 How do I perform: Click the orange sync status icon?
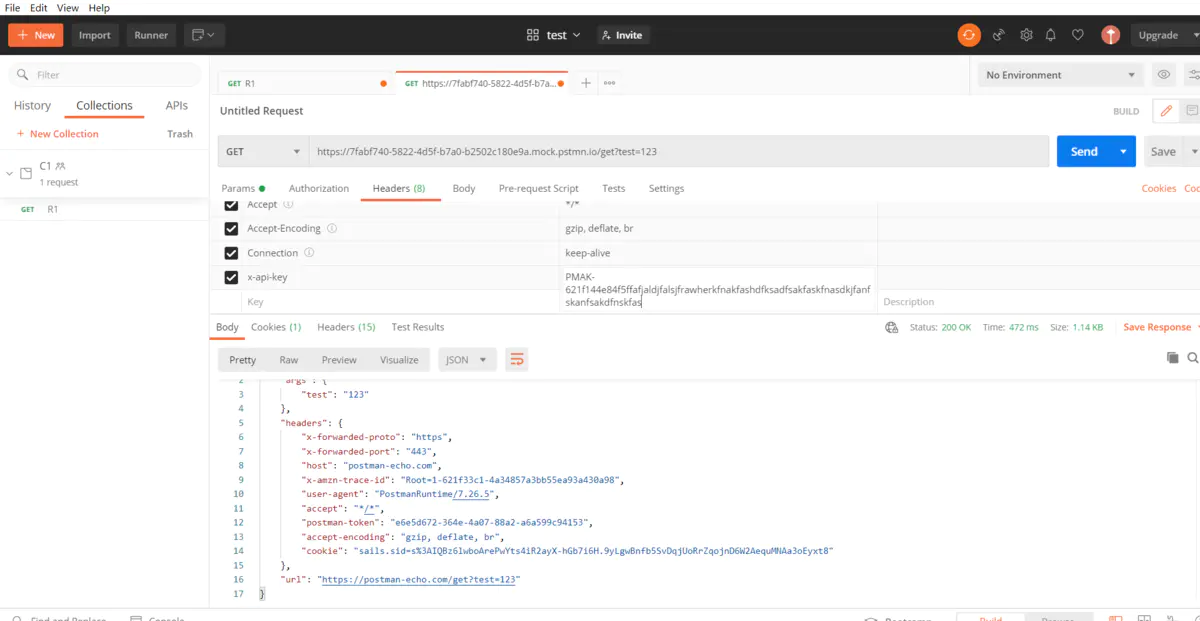click(x=969, y=35)
